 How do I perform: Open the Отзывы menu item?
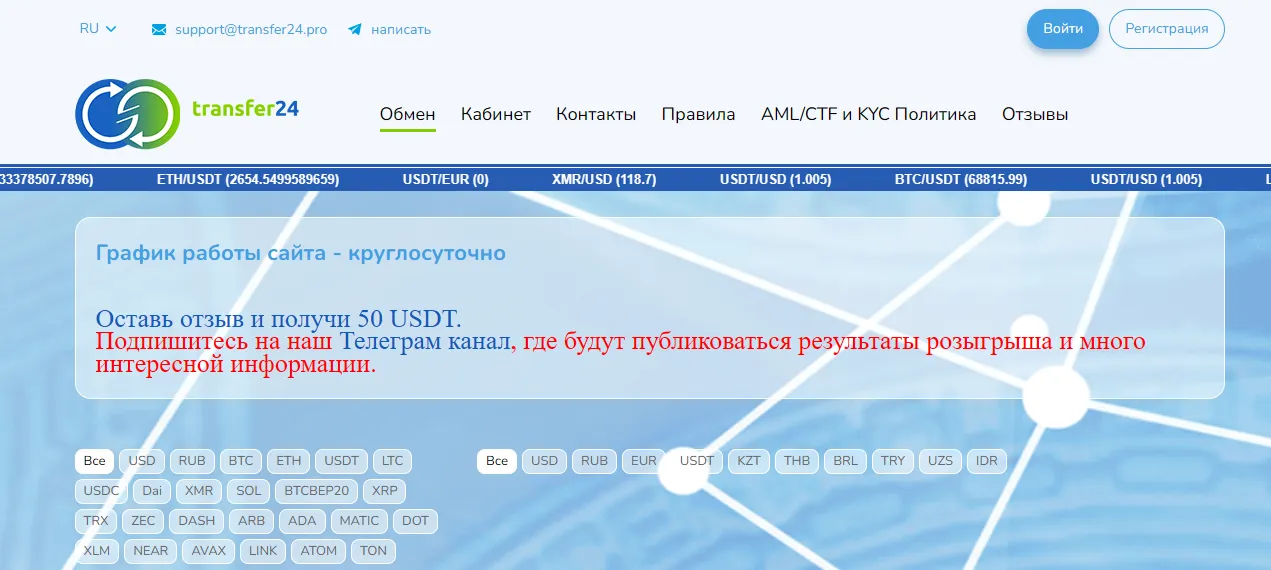[x=1035, y=114]
